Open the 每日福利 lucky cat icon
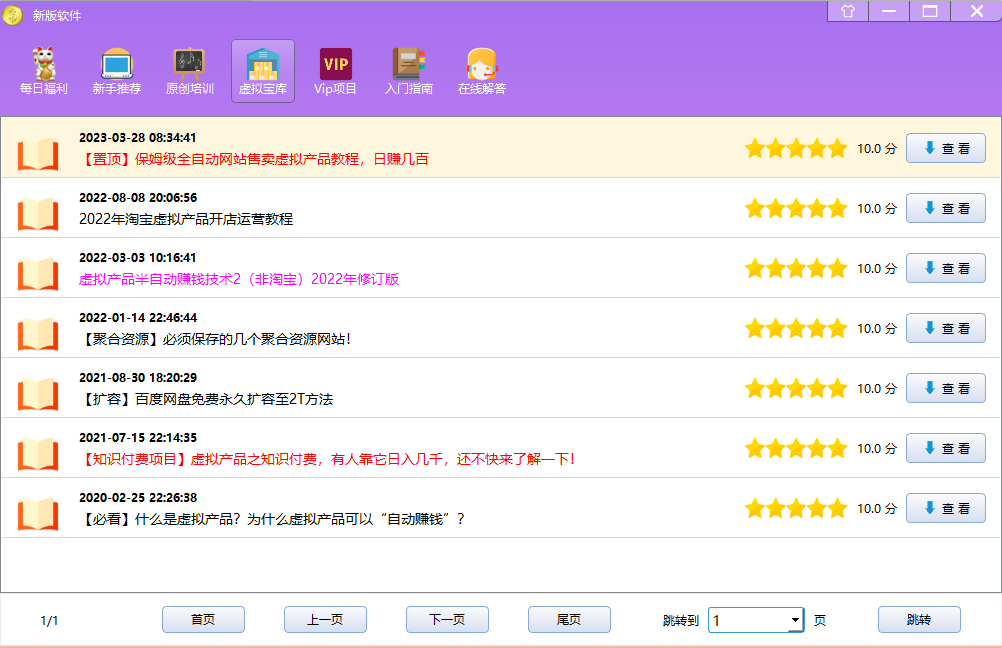The width and height of the screenshot is (1002, 648). (44, 65)
